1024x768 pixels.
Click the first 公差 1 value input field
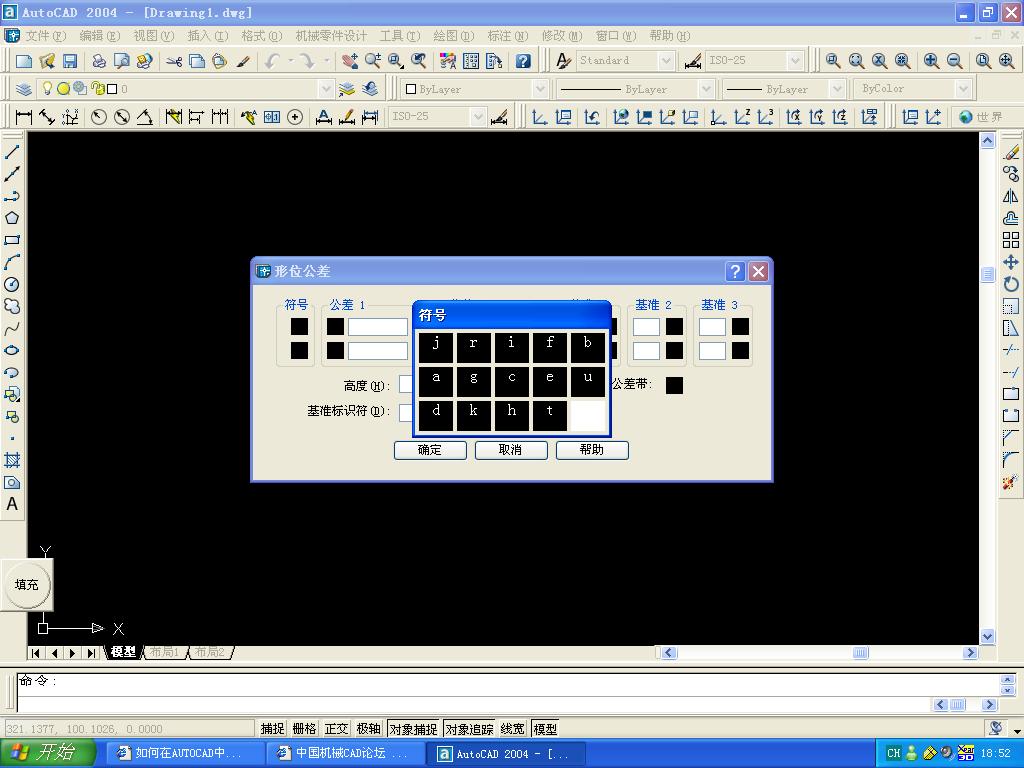coord(377,327)
